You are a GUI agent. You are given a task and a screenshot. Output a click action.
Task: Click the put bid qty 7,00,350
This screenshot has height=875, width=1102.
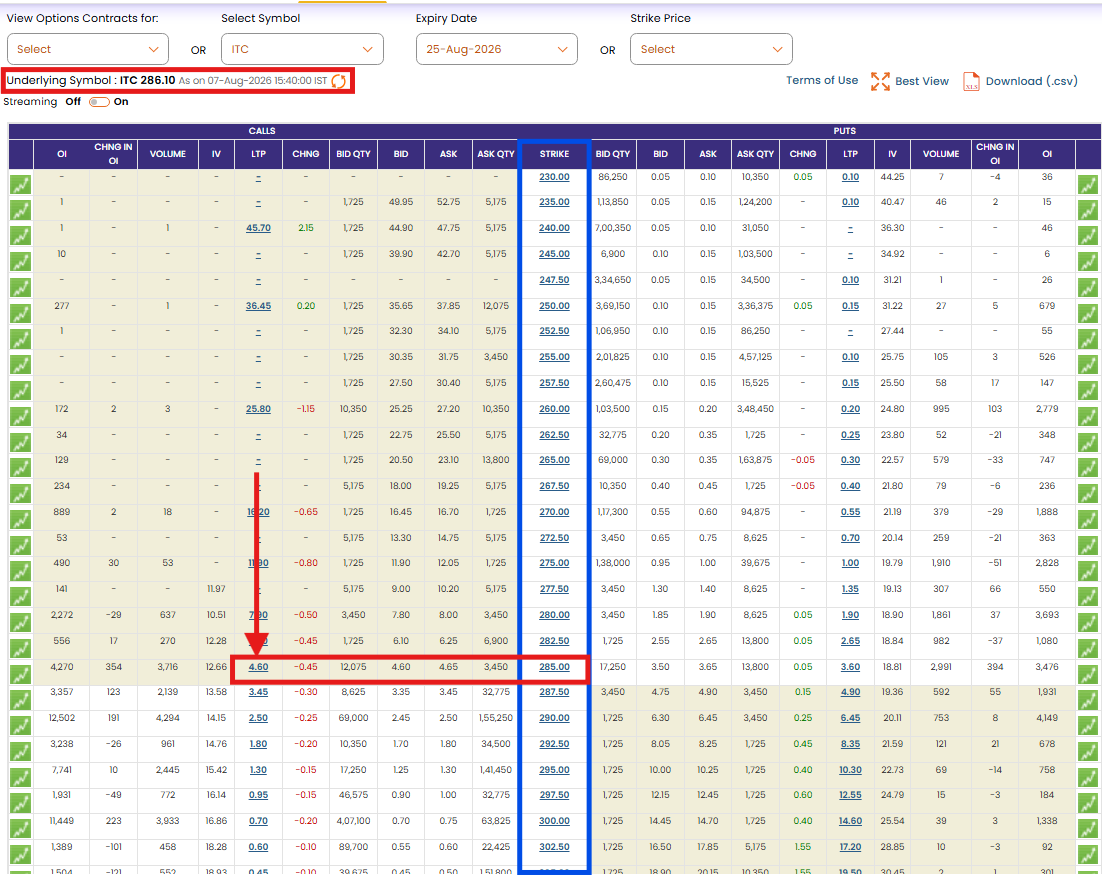(613, 228)
